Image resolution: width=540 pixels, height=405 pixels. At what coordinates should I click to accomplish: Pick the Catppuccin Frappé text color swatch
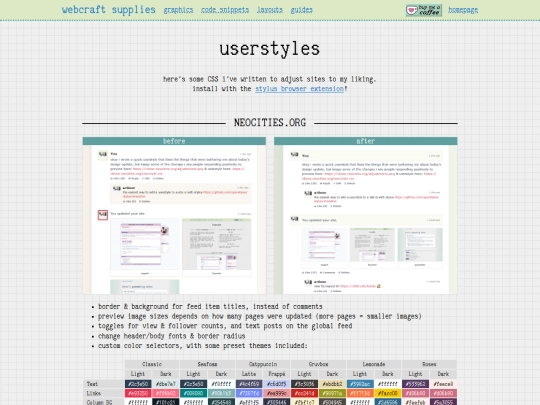277,384
